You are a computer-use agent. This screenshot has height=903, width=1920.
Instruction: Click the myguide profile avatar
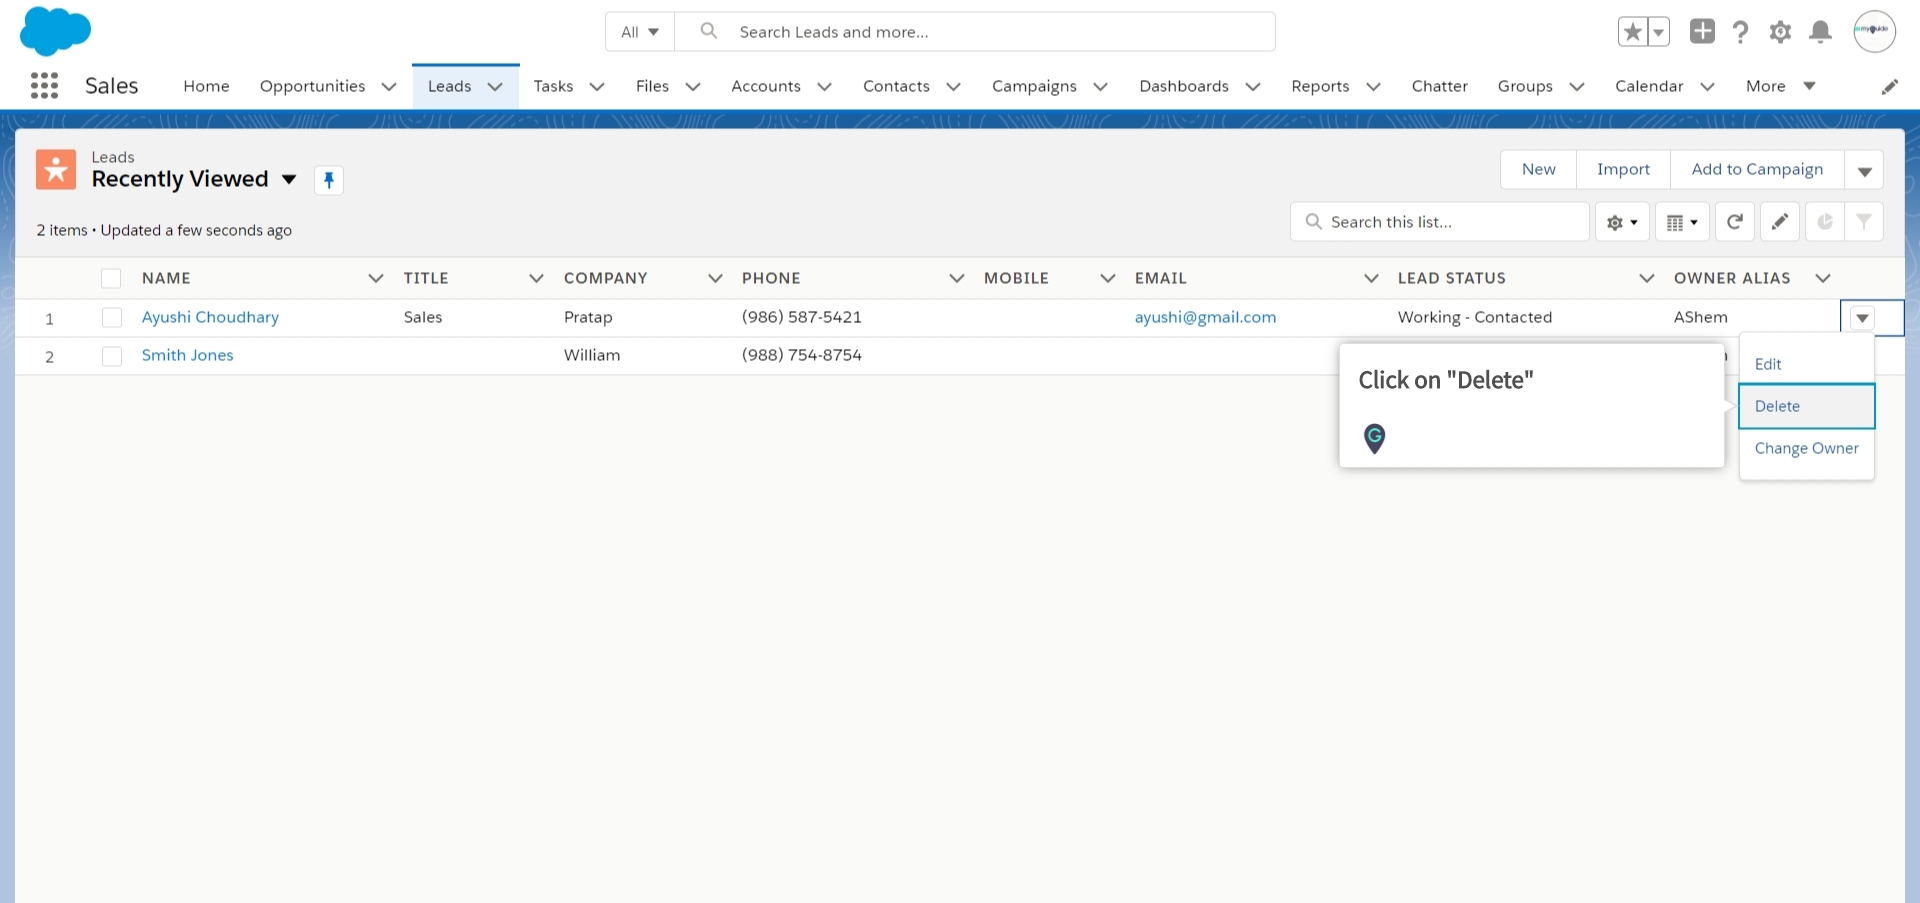point(1874,31)
